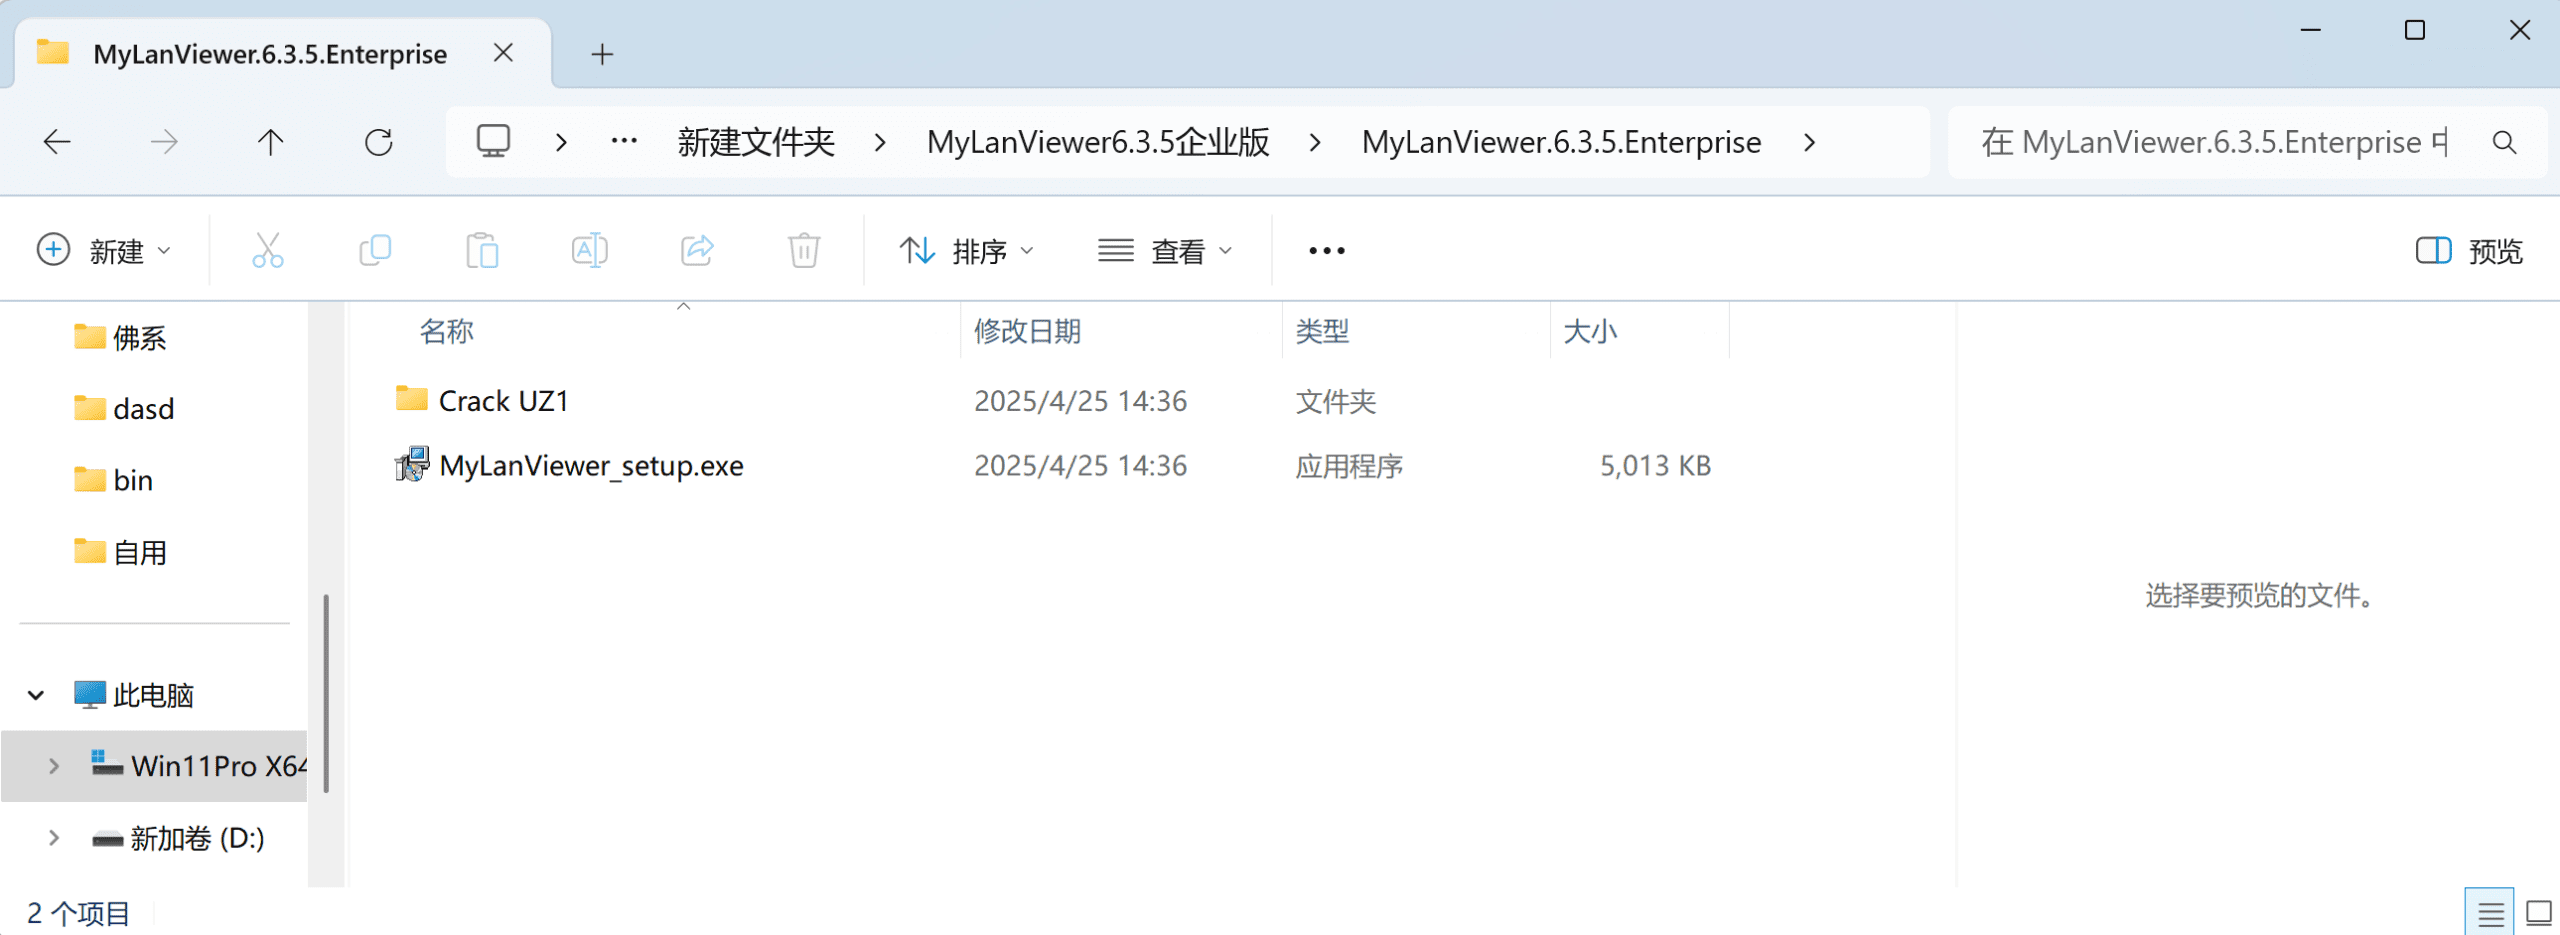Toggle the 预览 preview pane

(x=2469, y=250)
